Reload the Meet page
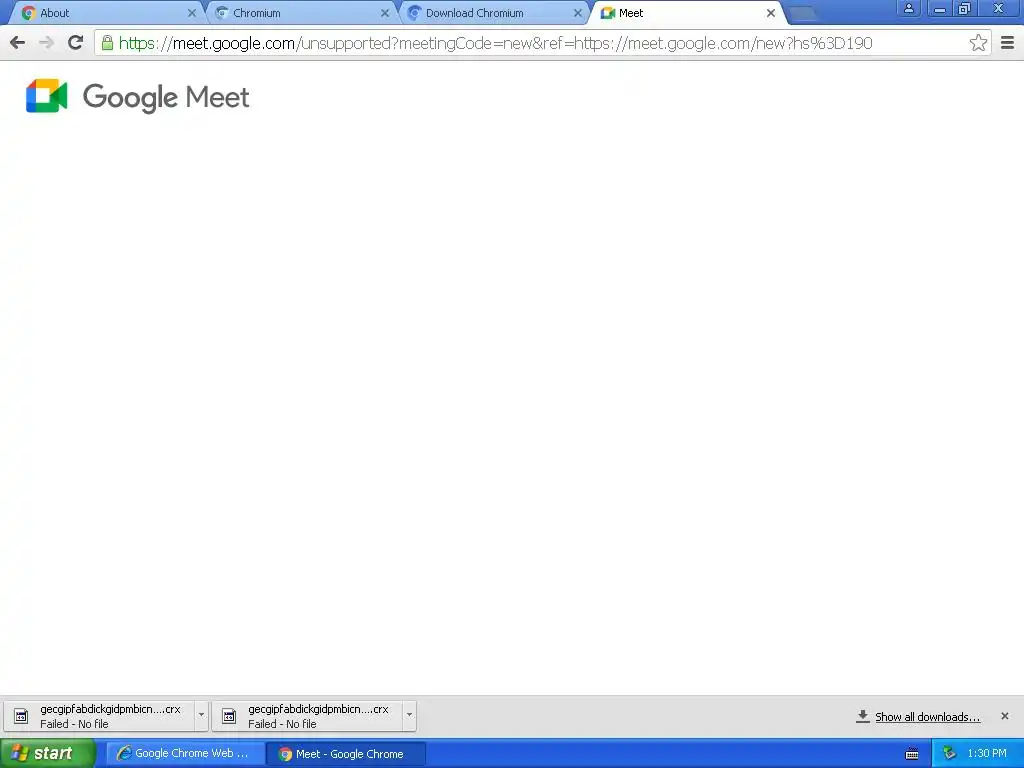Image resolution: width=1024 pixels, height=768 pixels. [x=76, y=42]
